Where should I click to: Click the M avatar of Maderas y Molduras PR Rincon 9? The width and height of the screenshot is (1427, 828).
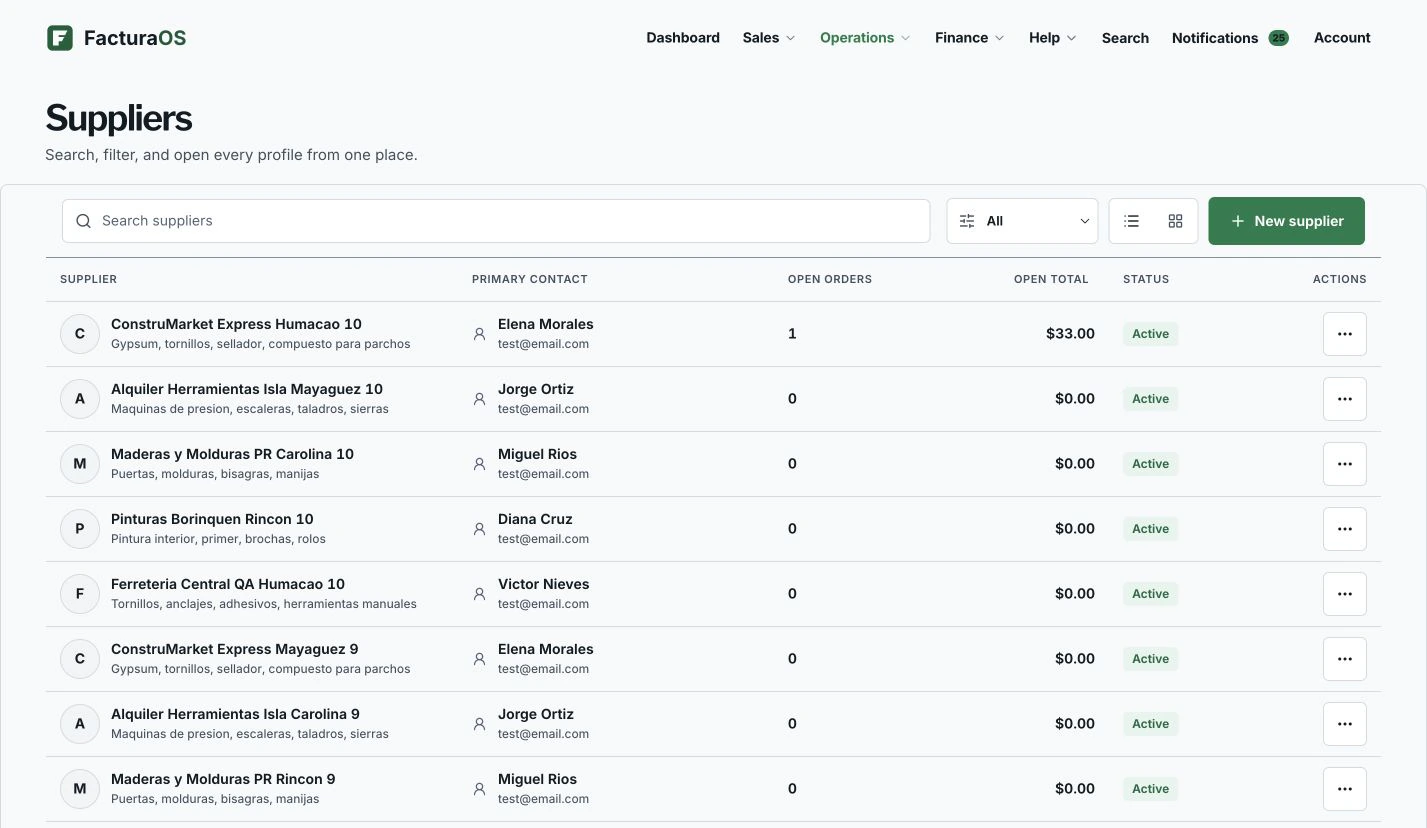pos(80,789)
